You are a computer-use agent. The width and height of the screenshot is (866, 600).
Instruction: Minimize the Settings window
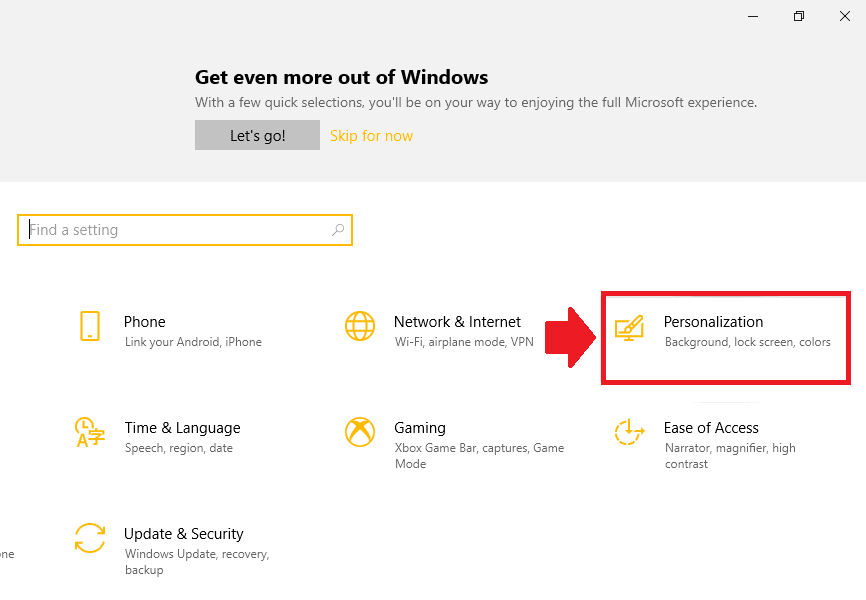pyautogui.click(x=753, y=16)
